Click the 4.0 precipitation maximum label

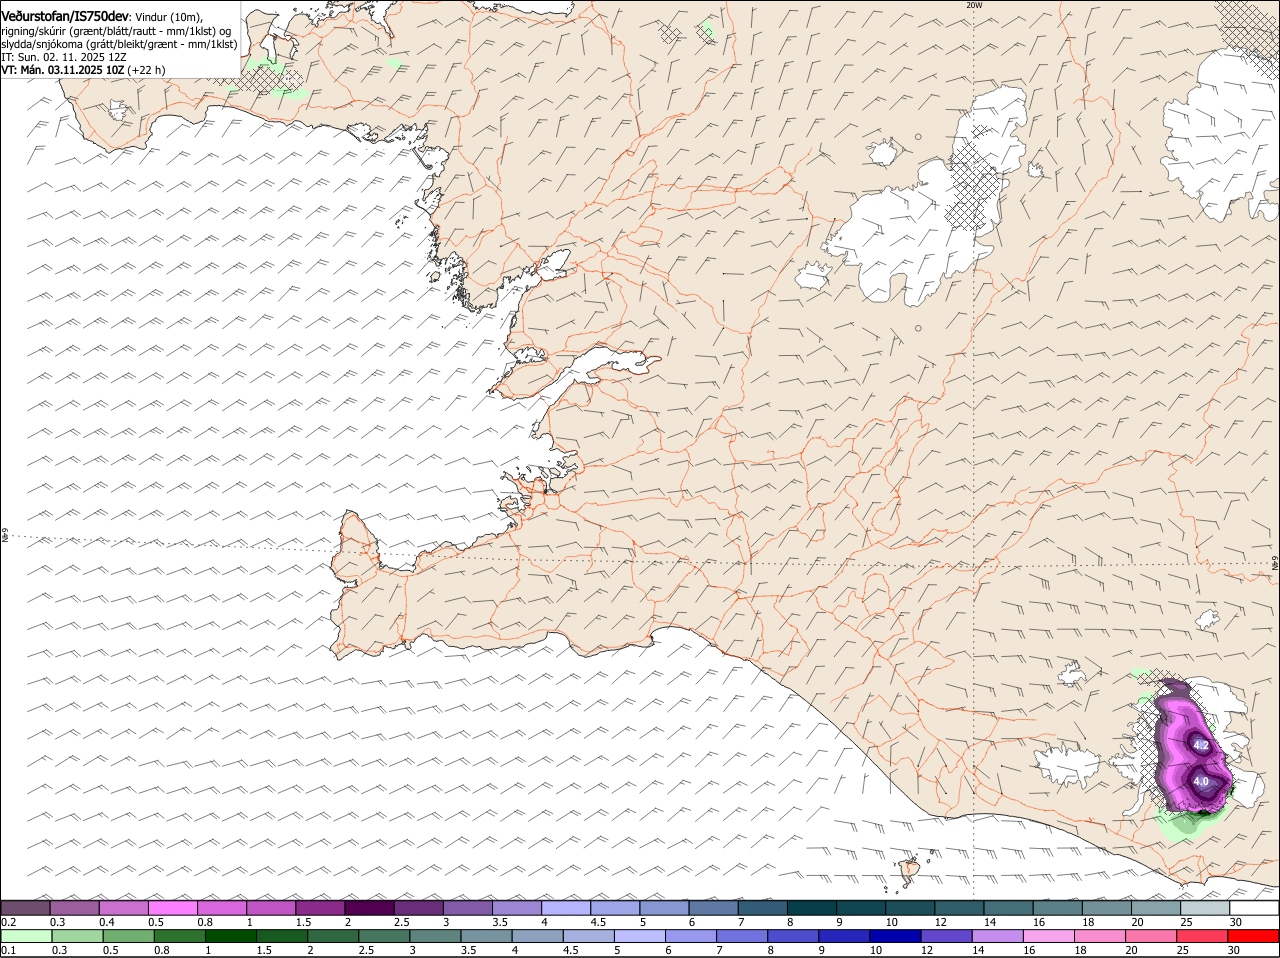pos(1201,781)
